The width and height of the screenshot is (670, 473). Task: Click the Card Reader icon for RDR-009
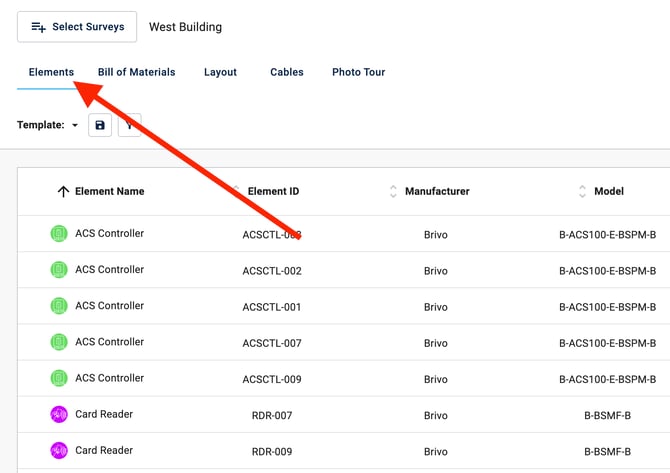point(59,451)
